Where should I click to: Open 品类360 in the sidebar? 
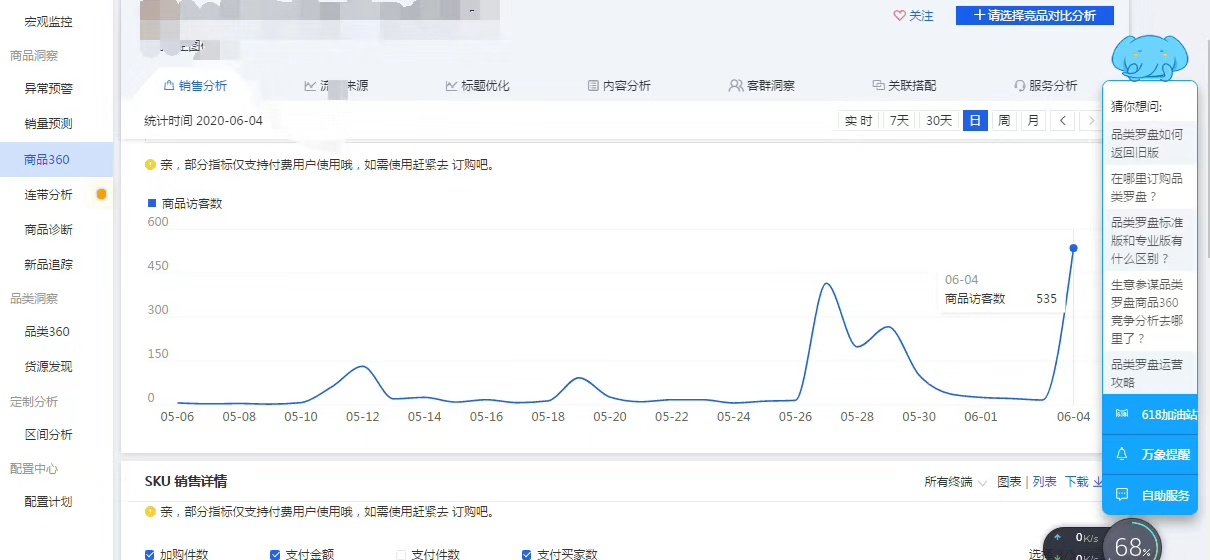pos(47,331)
